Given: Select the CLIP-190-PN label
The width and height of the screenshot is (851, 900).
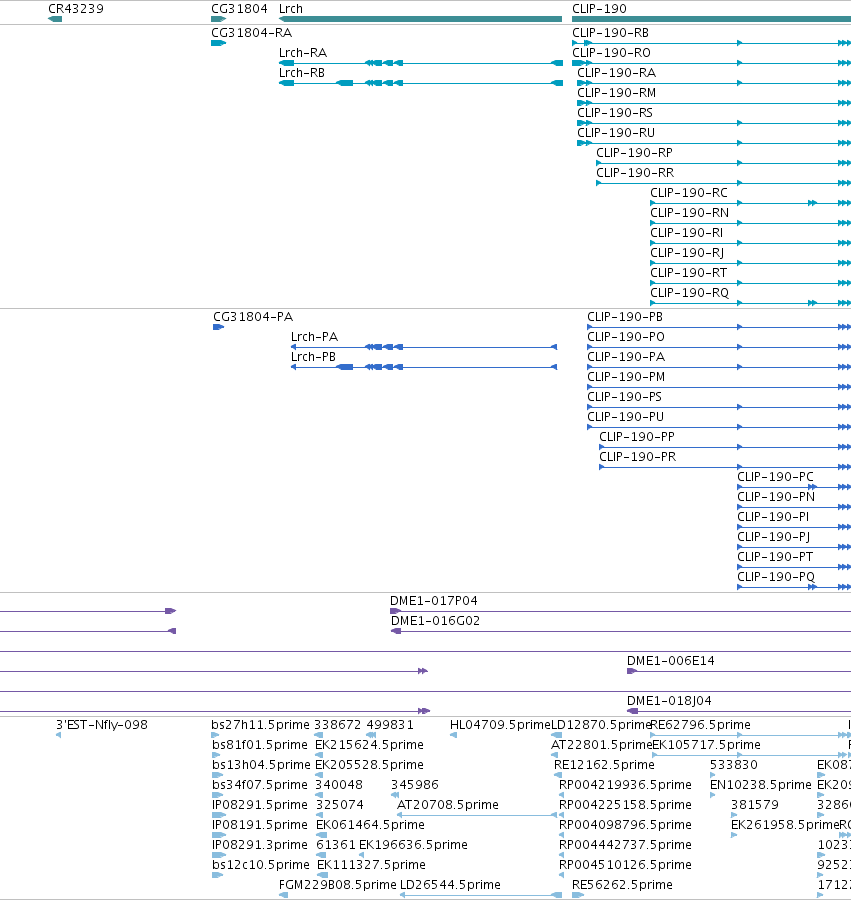Looking at the screenshot, I should pyautogui.click(x=776, y=497).
